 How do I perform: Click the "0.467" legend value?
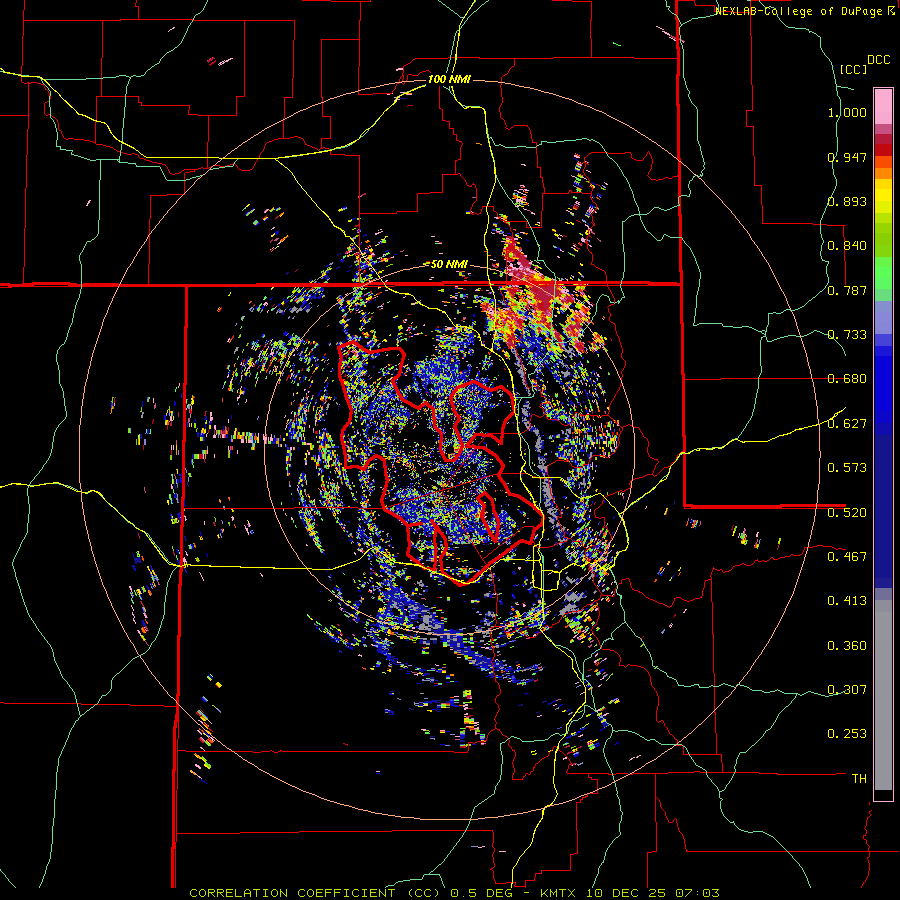847,557
